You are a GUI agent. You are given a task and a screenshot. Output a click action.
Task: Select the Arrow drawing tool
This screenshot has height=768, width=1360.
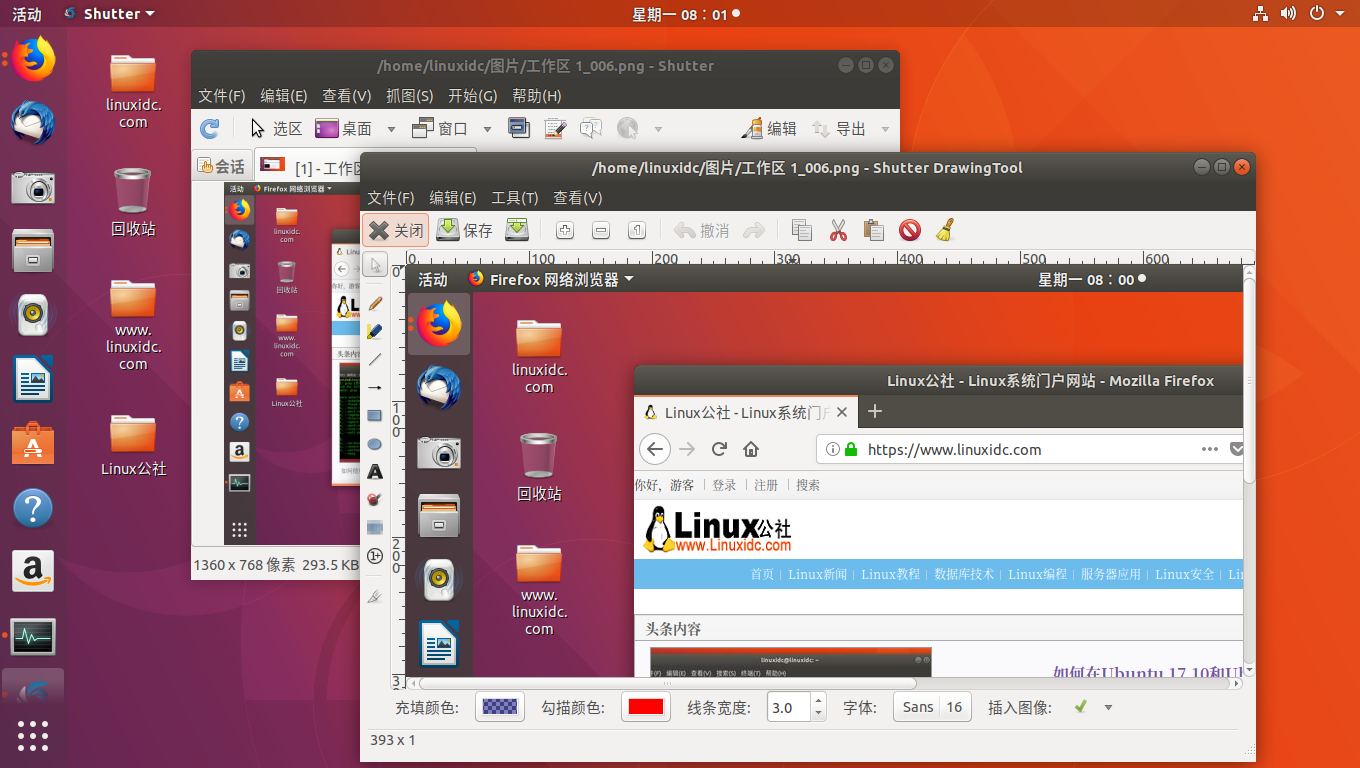[x=375, y=387]
